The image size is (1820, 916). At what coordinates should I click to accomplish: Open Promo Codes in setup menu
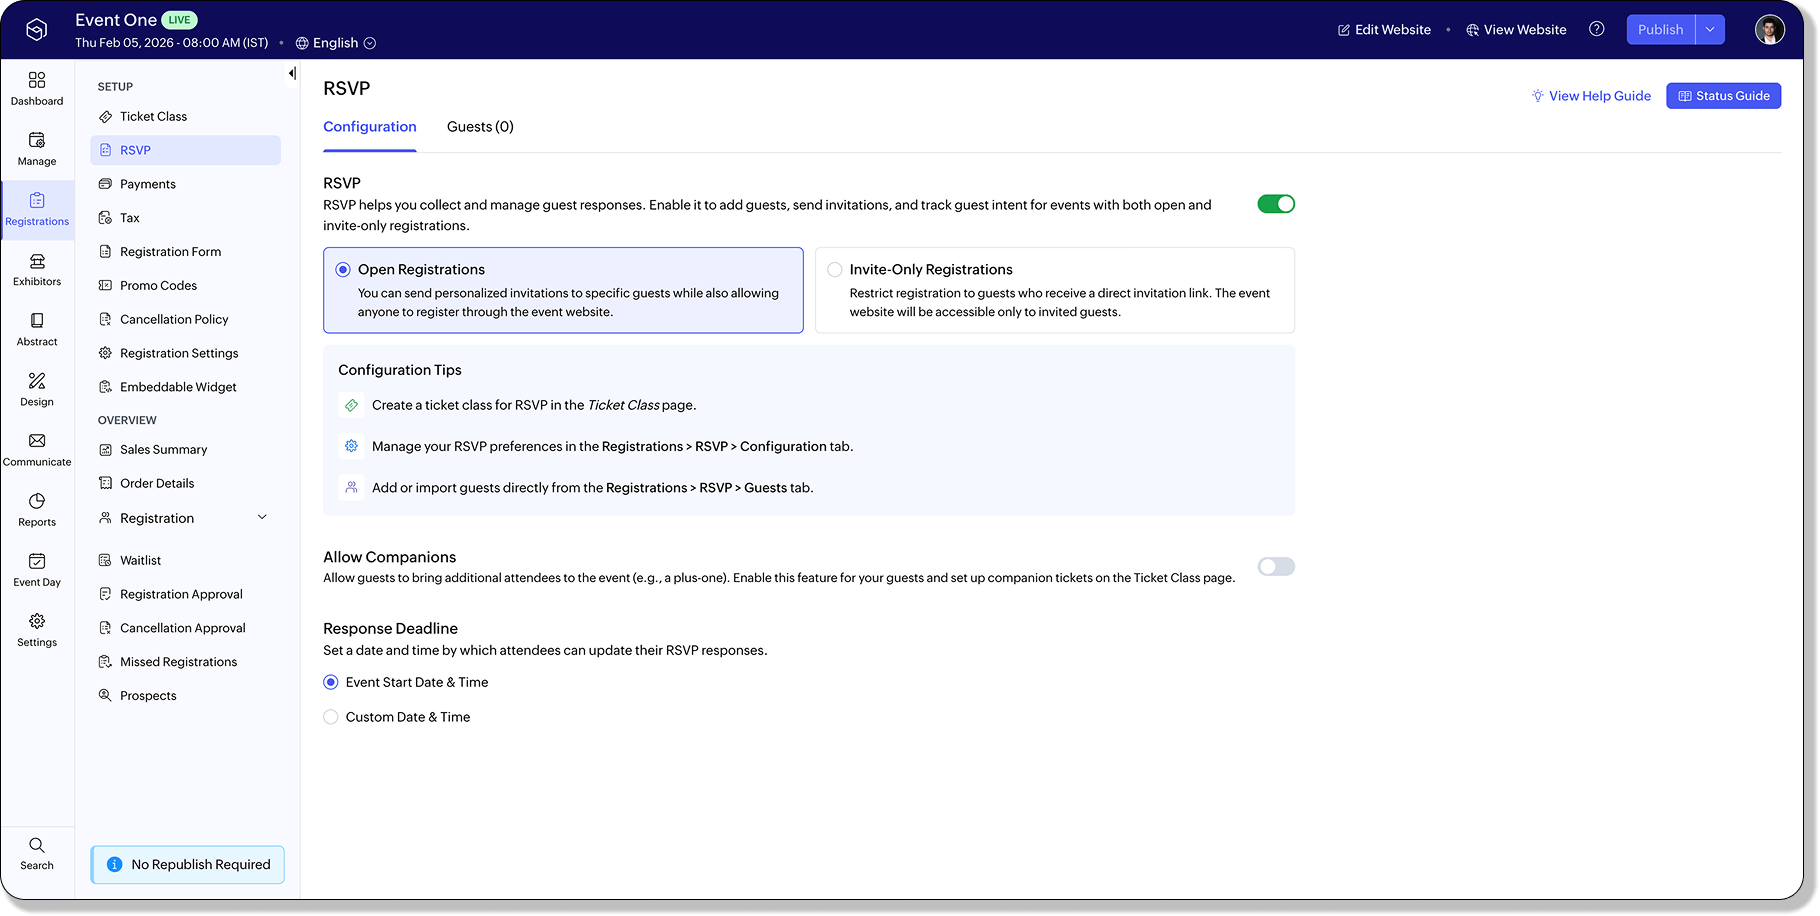click(158, 286)
